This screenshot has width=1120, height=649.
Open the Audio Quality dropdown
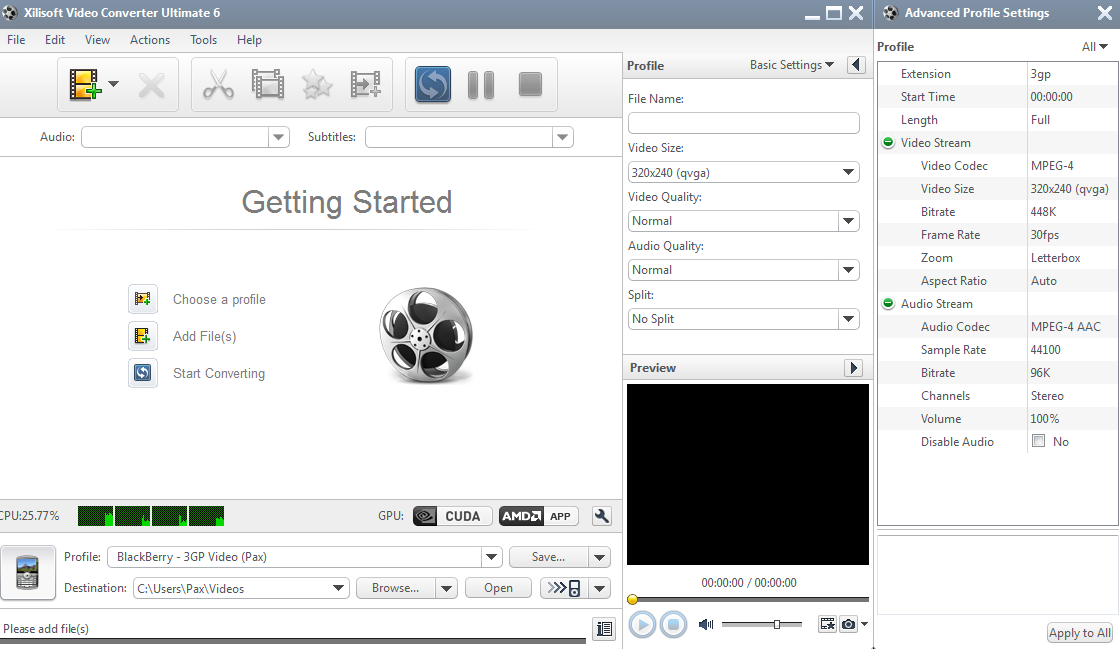pos(848,270)
